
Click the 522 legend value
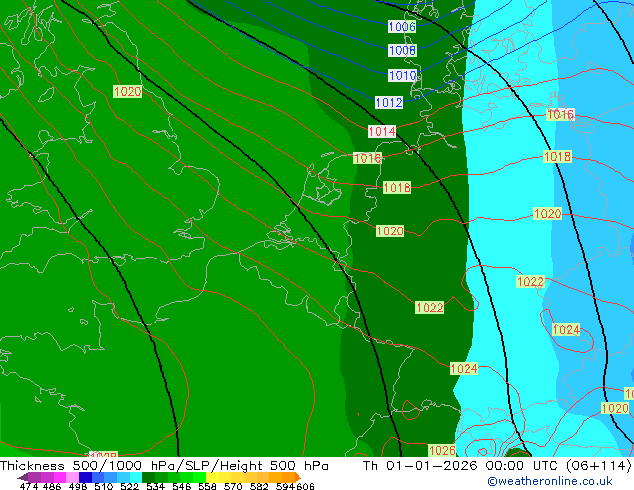pos(129,486)
